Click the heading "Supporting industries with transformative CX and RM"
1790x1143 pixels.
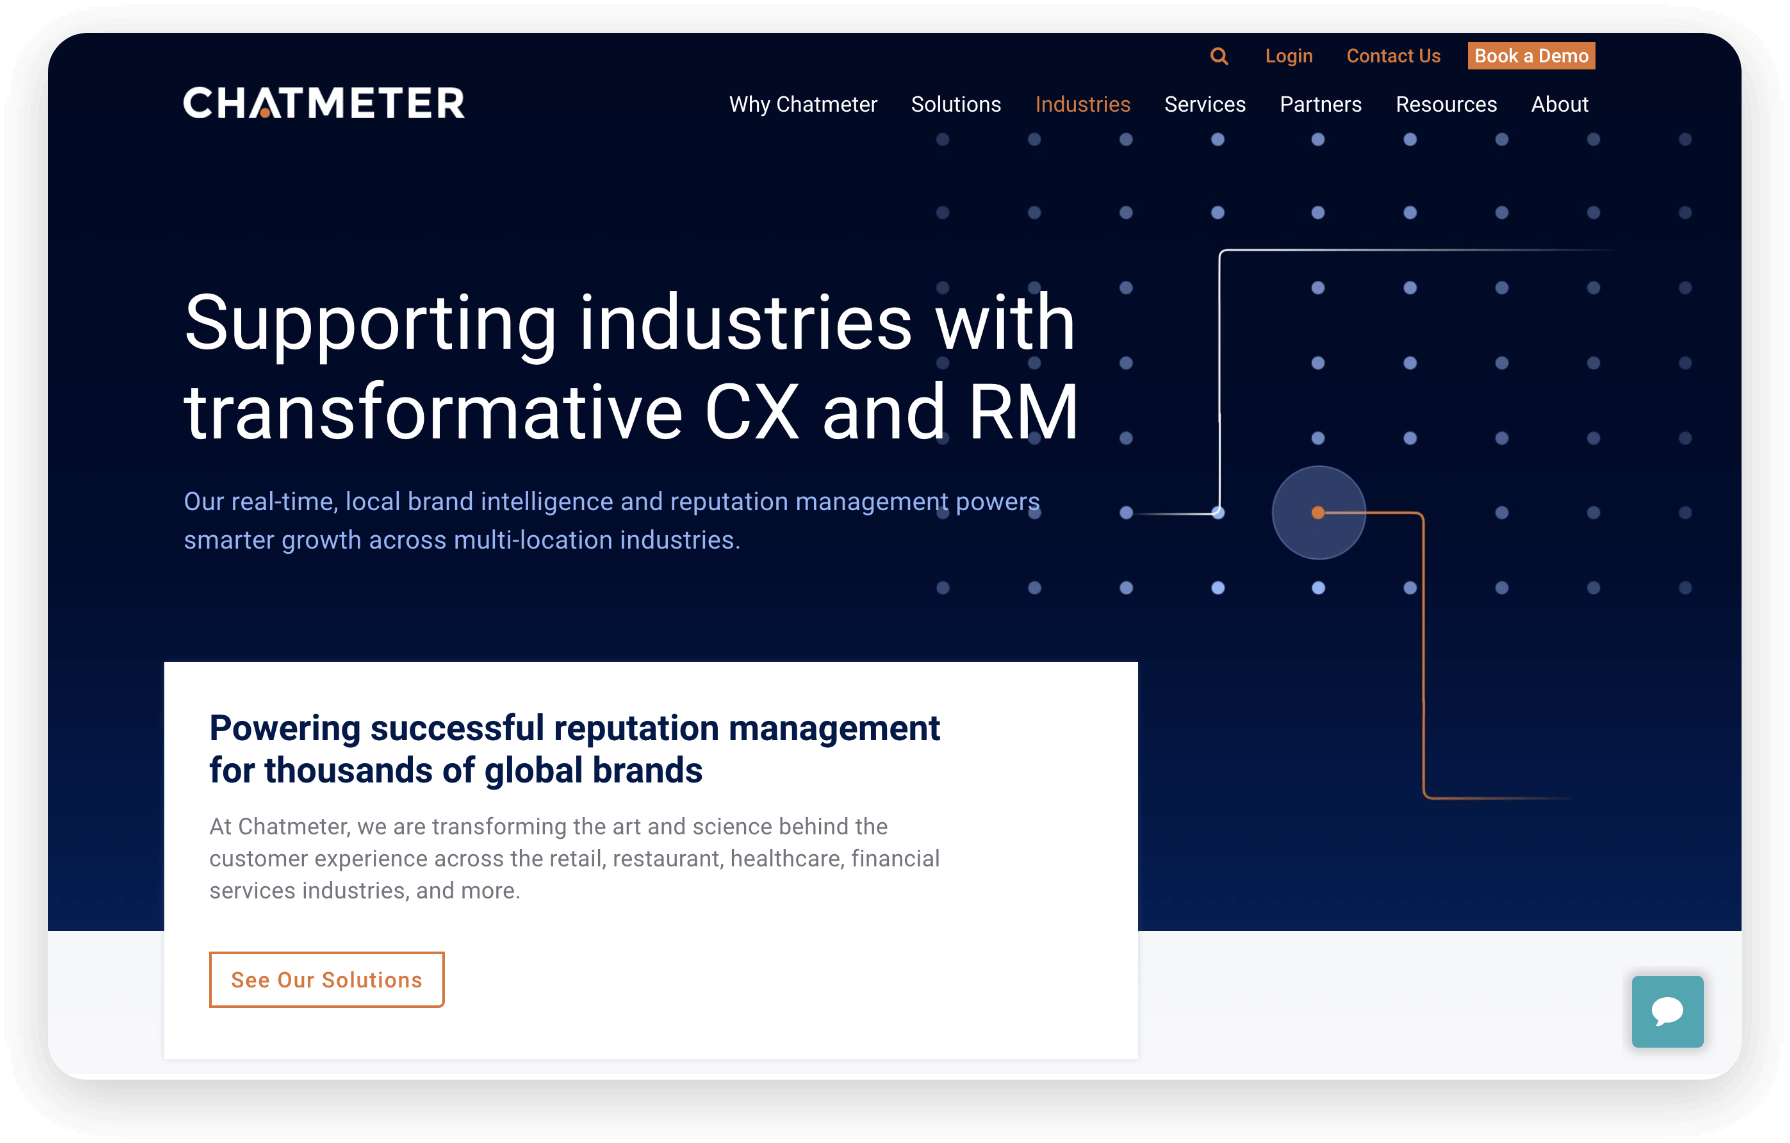pyautogui.click(x=631, y=367)
